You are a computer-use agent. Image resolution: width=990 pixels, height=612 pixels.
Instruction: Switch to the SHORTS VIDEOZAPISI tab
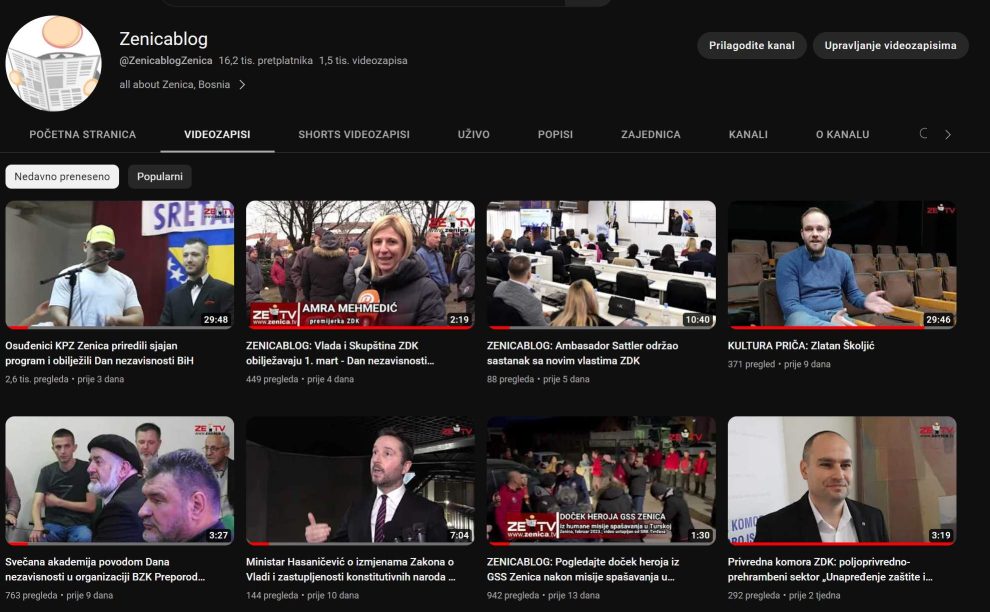click(354, 134)
